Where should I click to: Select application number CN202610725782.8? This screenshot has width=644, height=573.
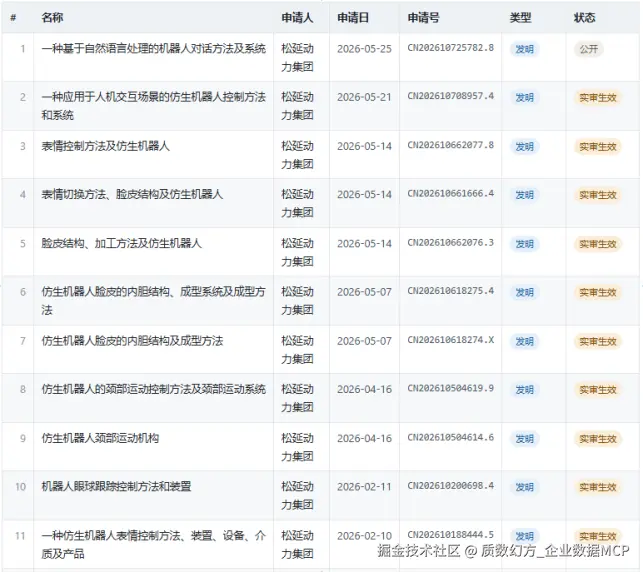point(451,48)
